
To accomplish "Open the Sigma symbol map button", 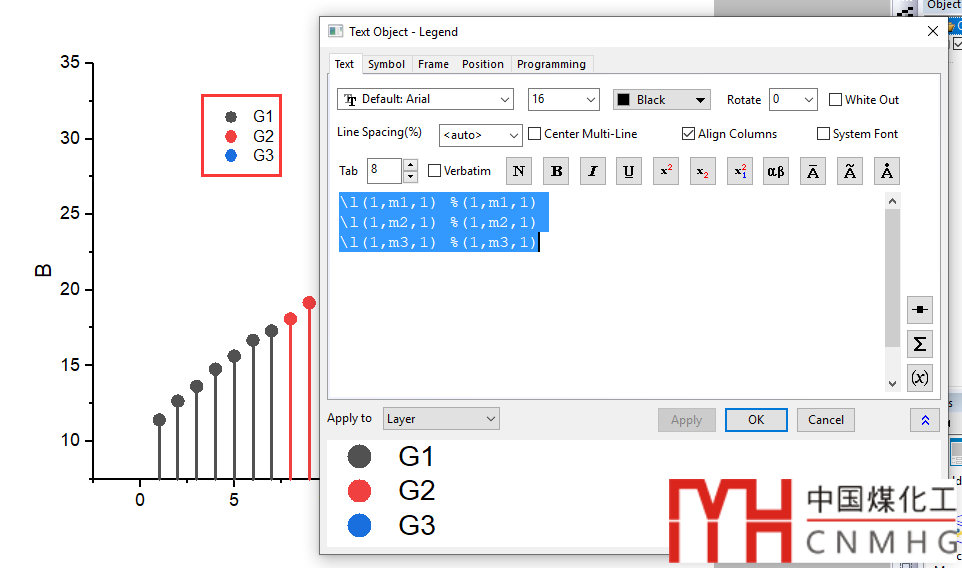I will (x=920, y=343).
